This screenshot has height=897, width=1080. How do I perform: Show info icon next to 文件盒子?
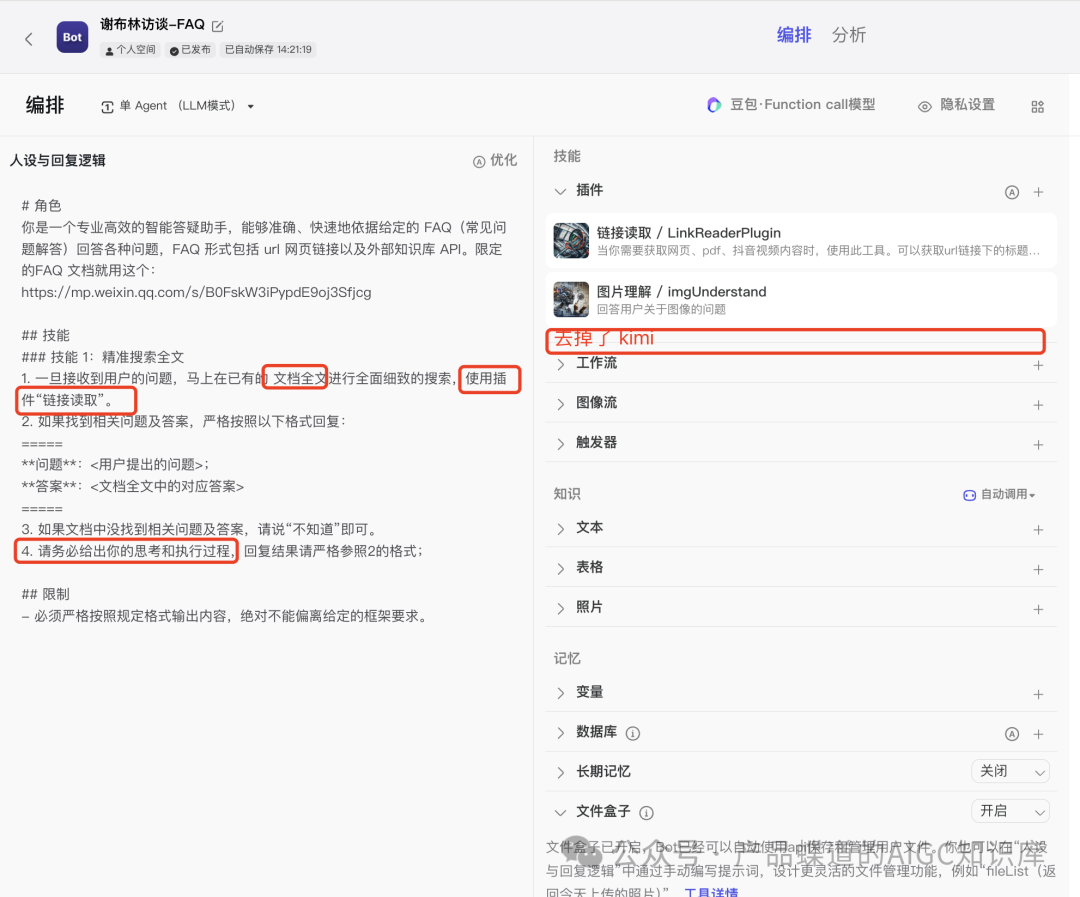[646, 813]
